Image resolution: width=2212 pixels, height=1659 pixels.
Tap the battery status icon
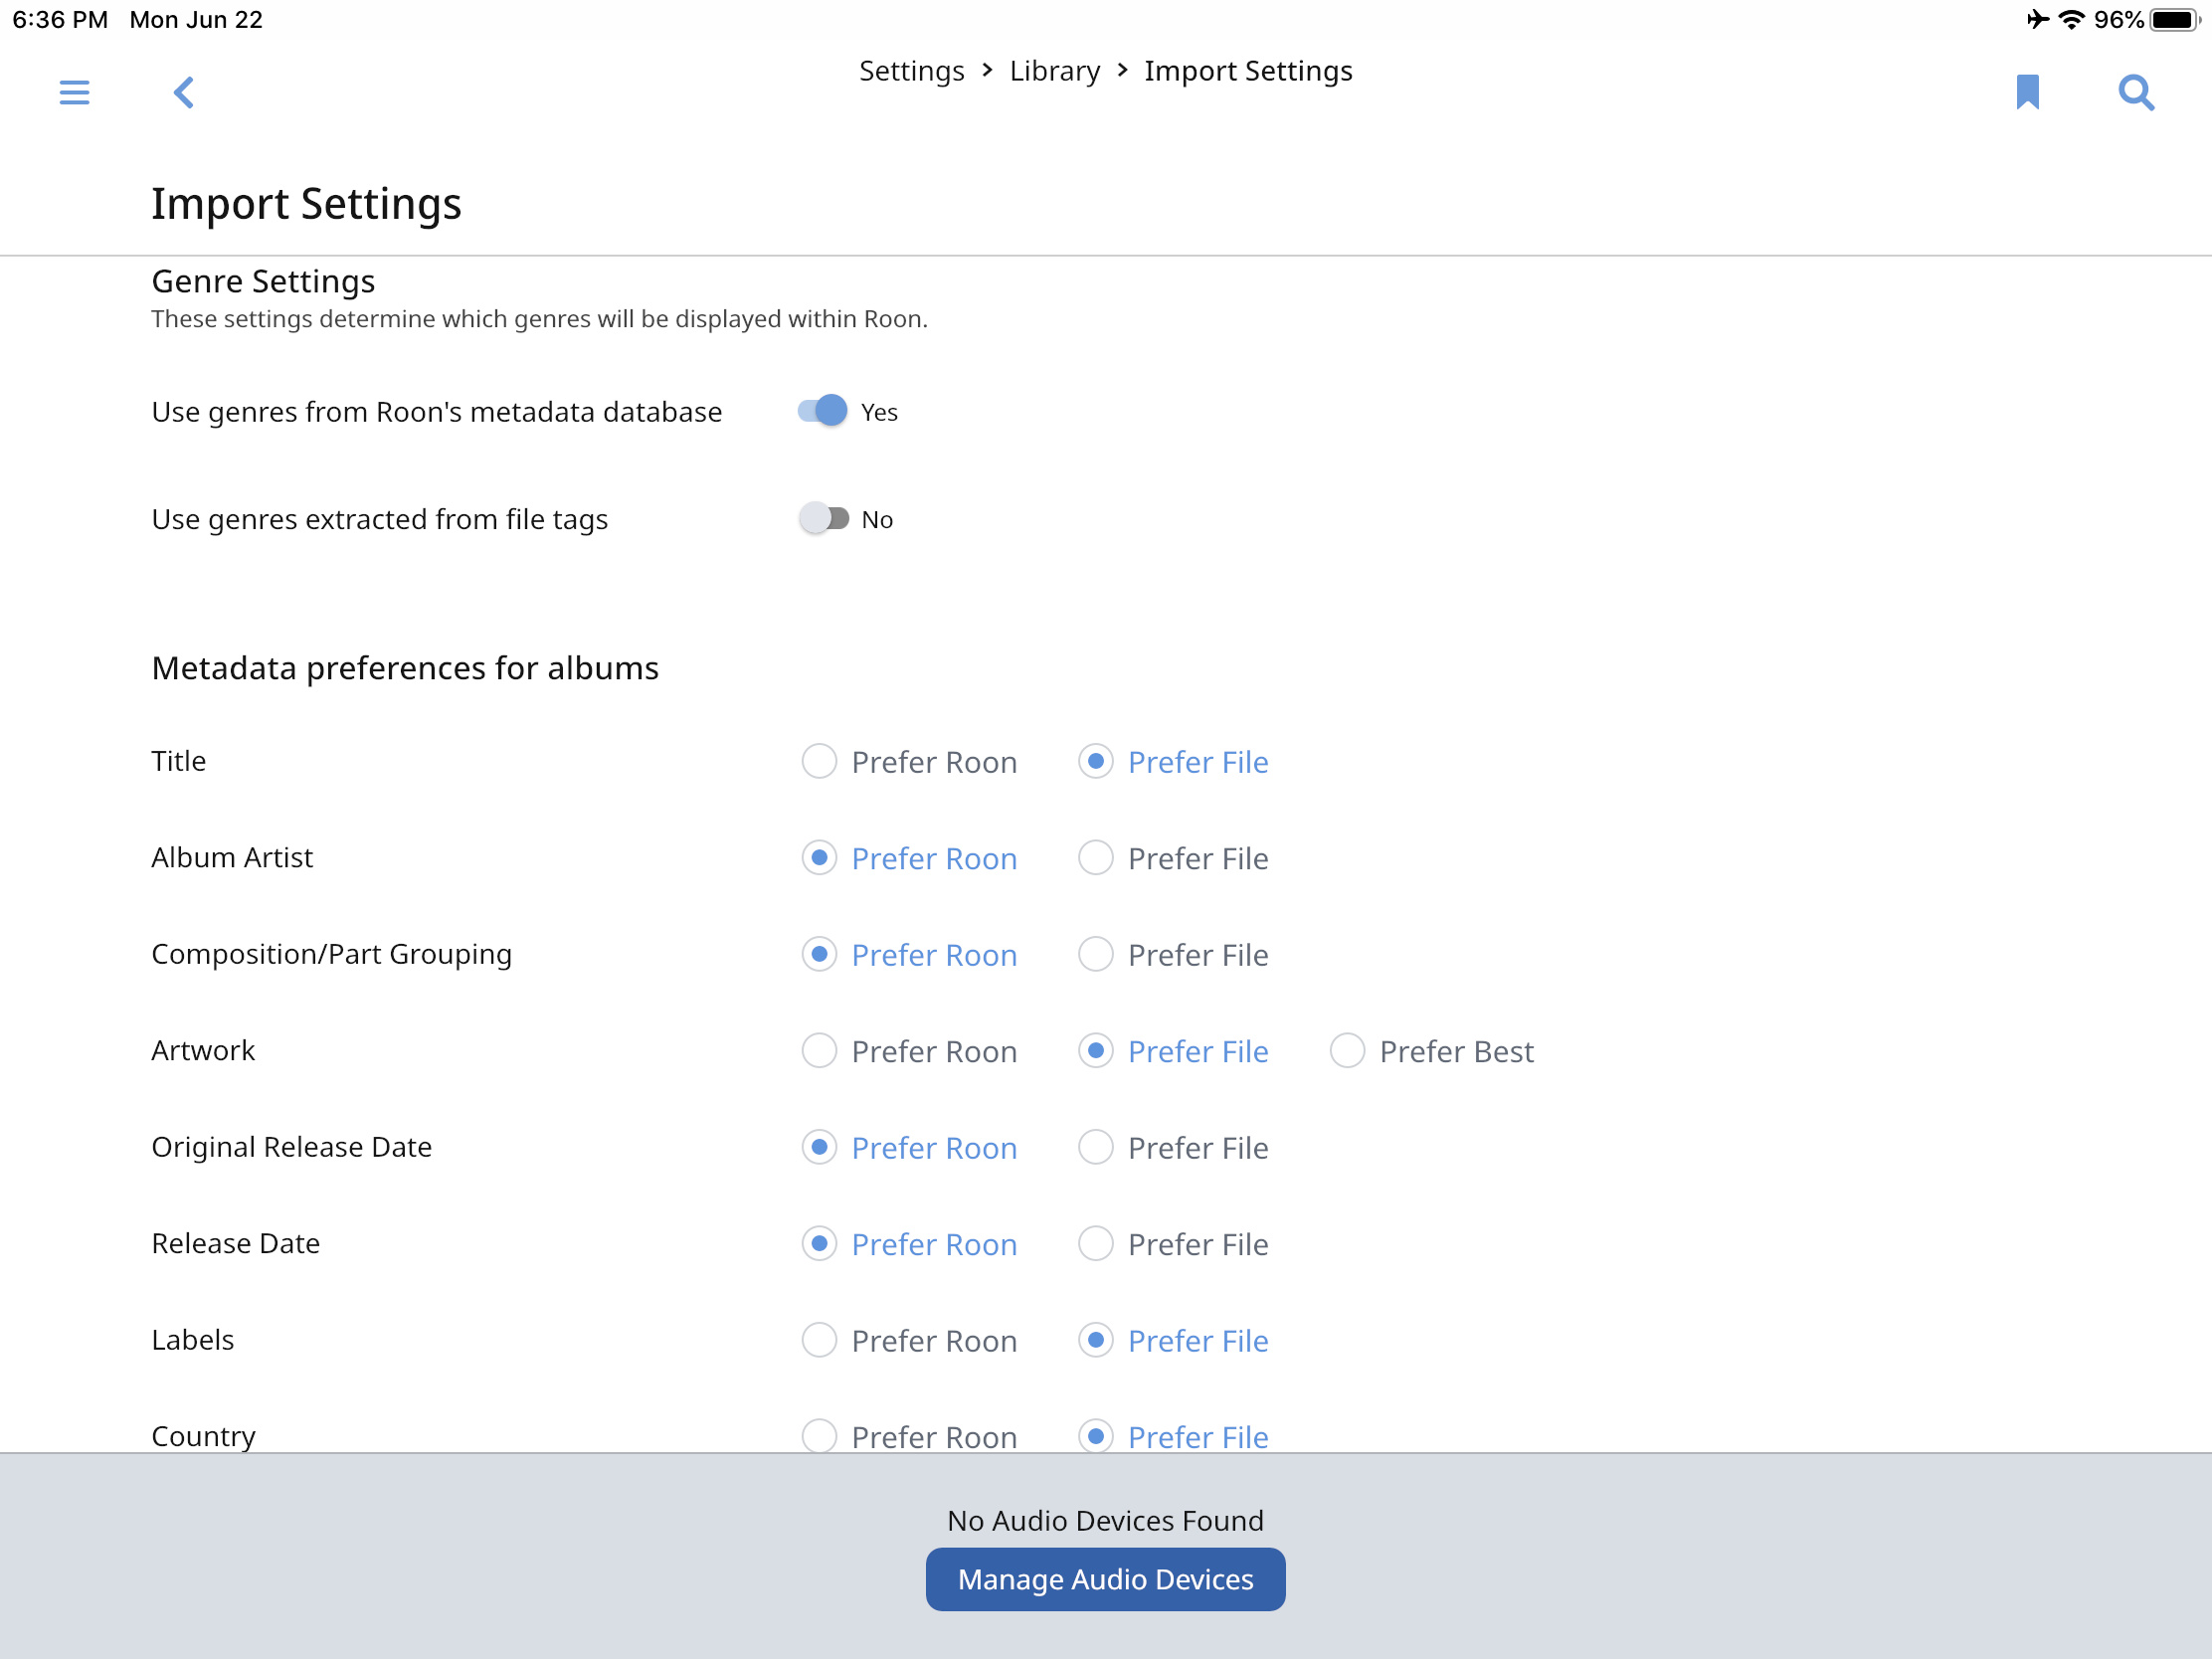tap(2175, 20)
